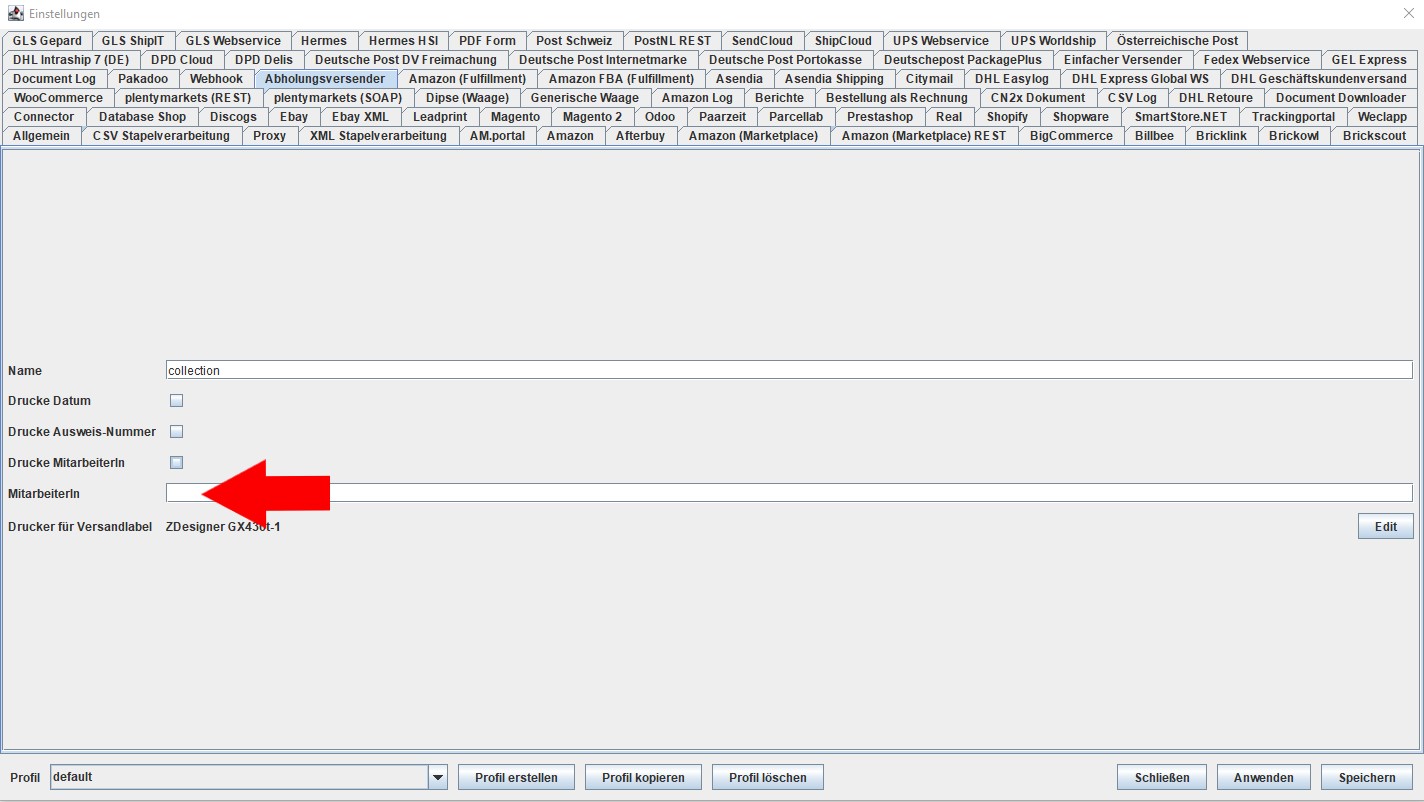Open the Pakadoo tab
The width and height of the screenshot is (1424, 802).
143,79
